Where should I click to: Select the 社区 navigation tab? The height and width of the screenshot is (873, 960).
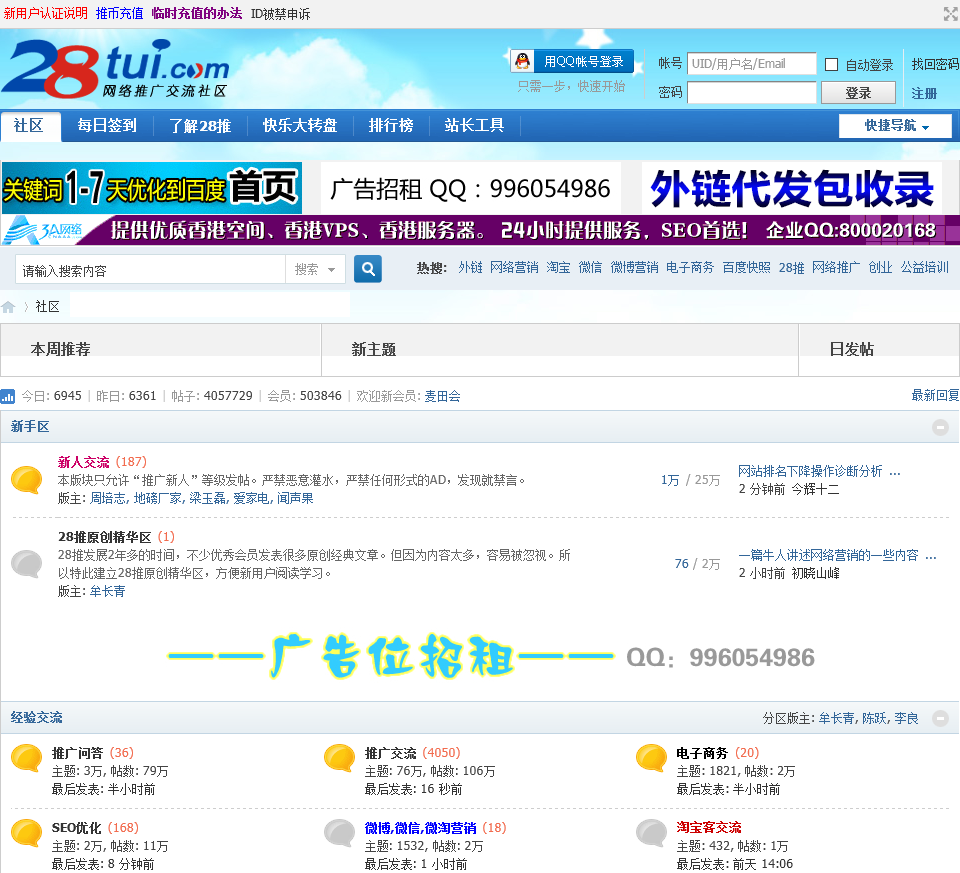click(x=30, y=126)
